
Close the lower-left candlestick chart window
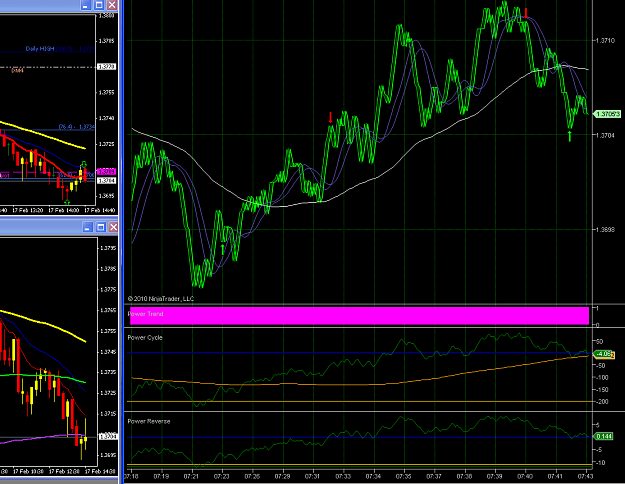[x=113, y=227]
